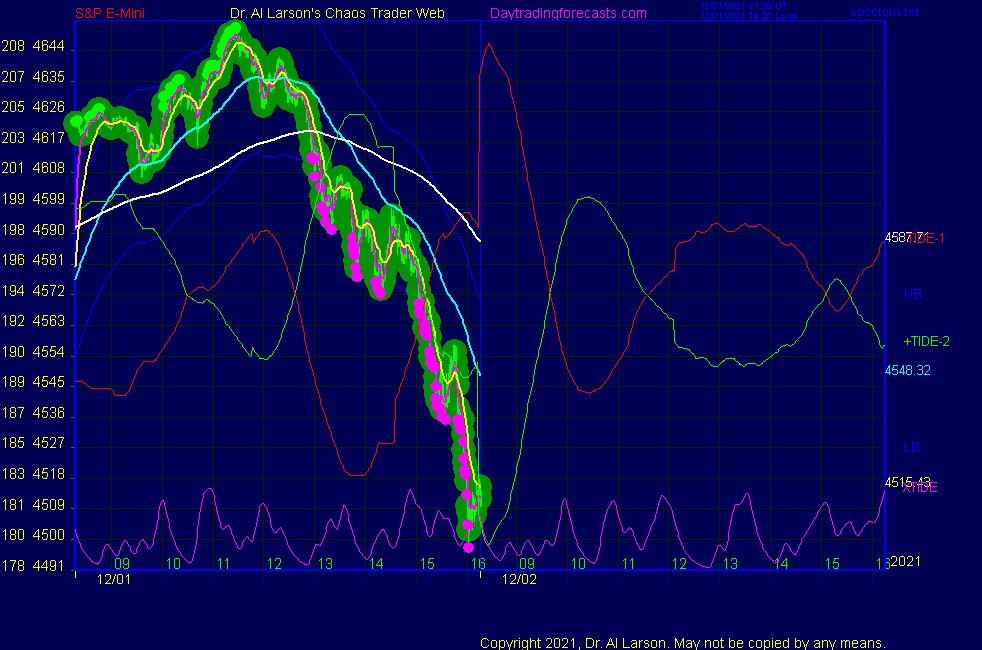The image size is (982, 650).
Task: Click the blue UB upper band label
Action: [x=912, y=295]
